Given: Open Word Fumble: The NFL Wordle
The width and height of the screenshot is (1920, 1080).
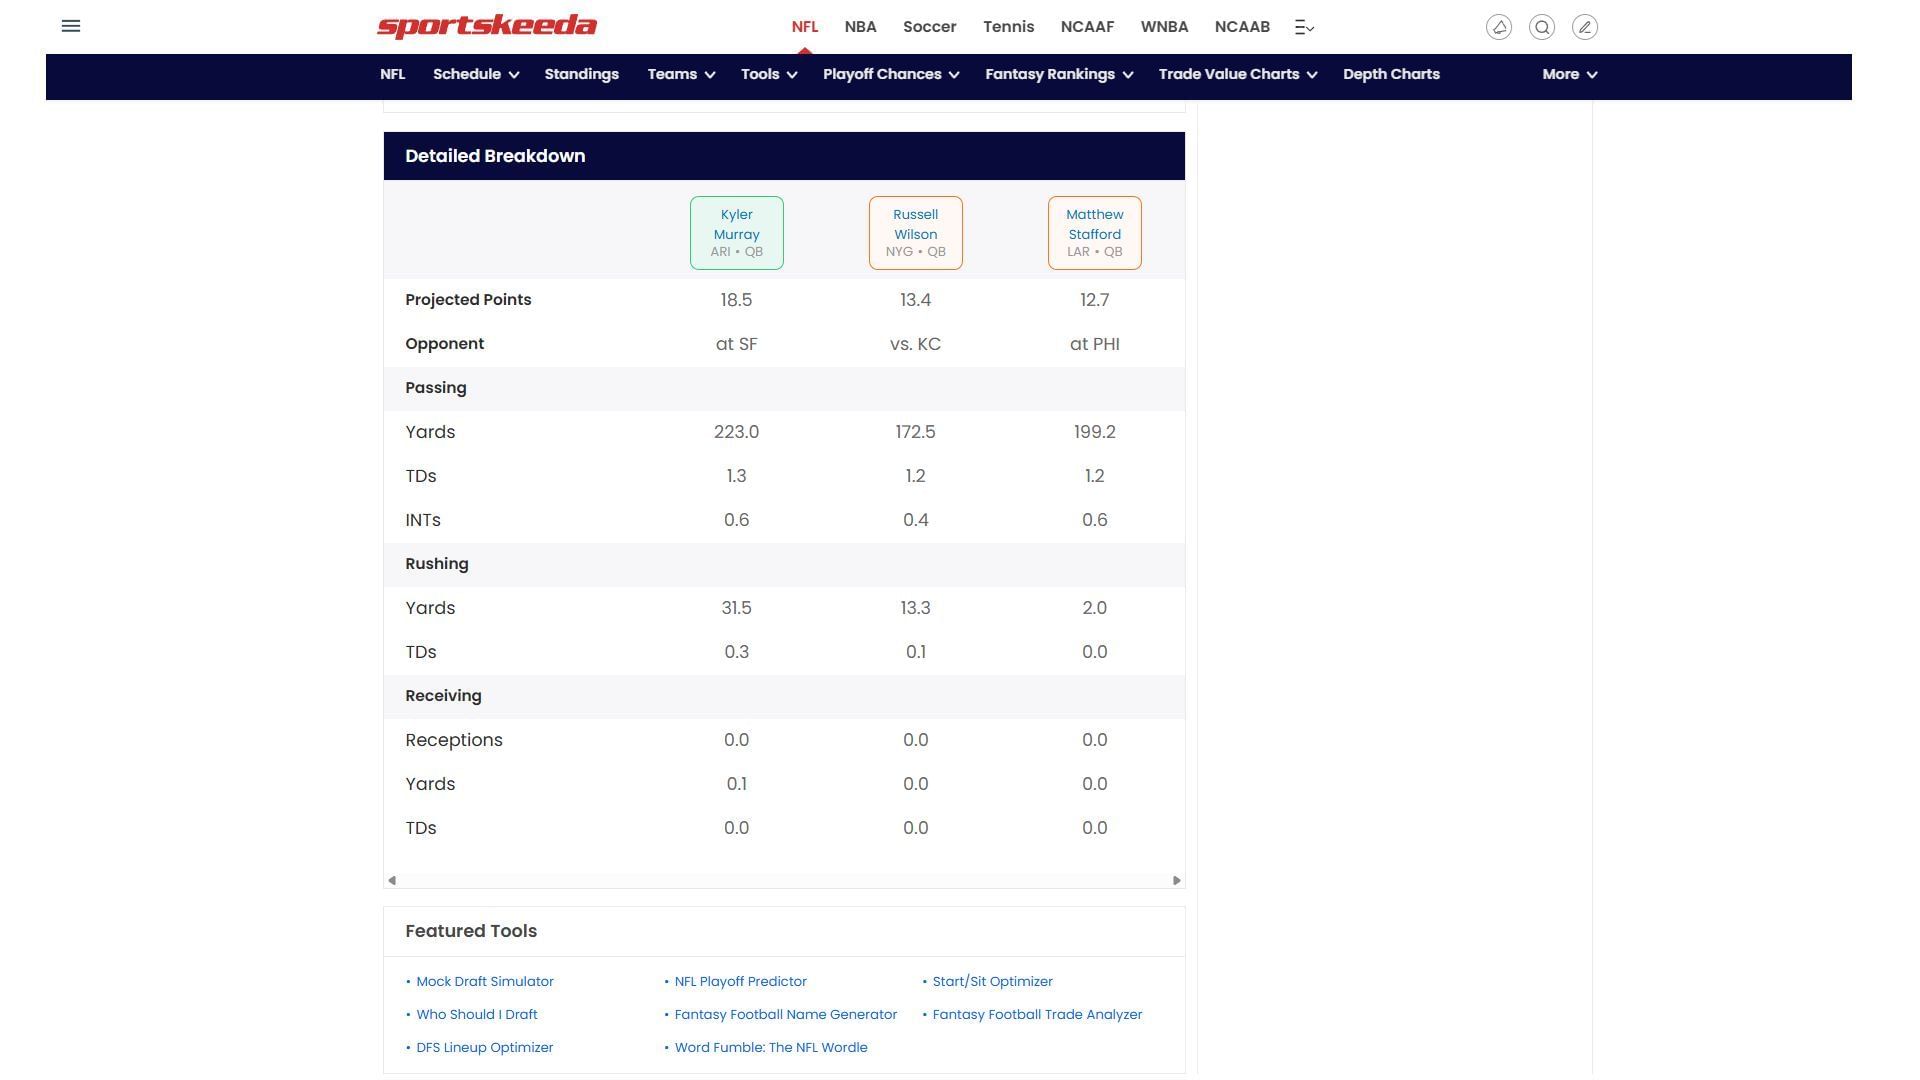Looking at the screenshot, I should pyautogui.click(x=771, y=1048).
